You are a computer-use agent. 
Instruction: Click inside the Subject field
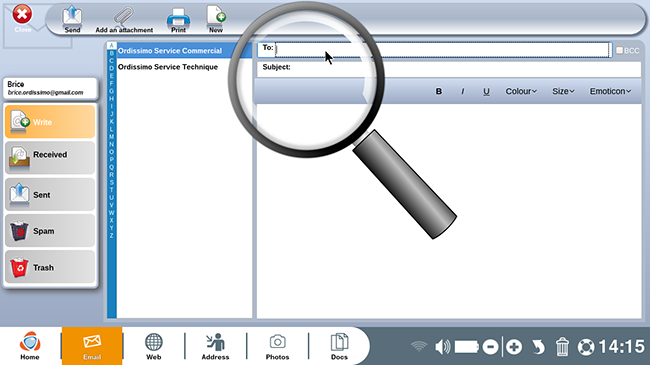449,69
